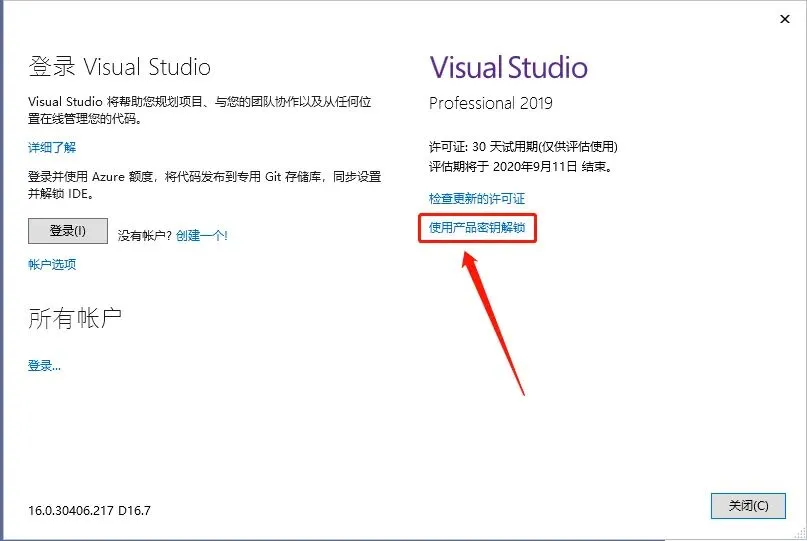Click the 登录(I) sign-in button
The height and width of the screenshot is (541, 807).
(68, 231)
